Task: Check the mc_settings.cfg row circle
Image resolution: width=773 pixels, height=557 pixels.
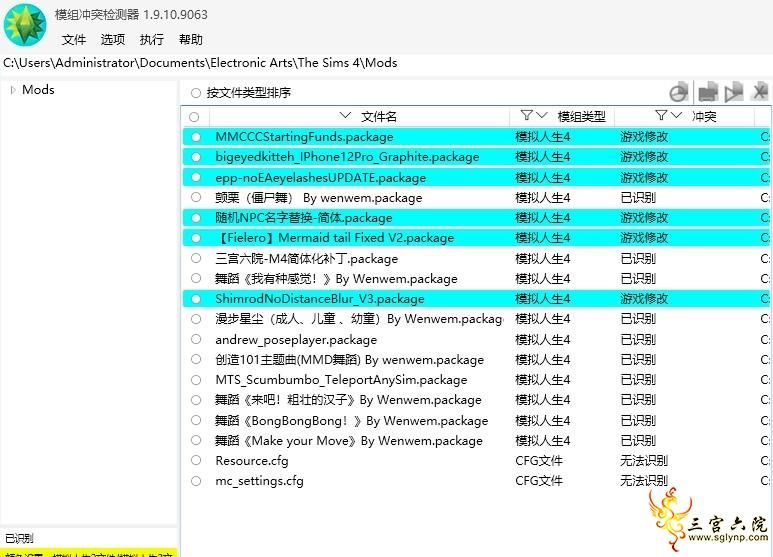Action: pos(196,481)
